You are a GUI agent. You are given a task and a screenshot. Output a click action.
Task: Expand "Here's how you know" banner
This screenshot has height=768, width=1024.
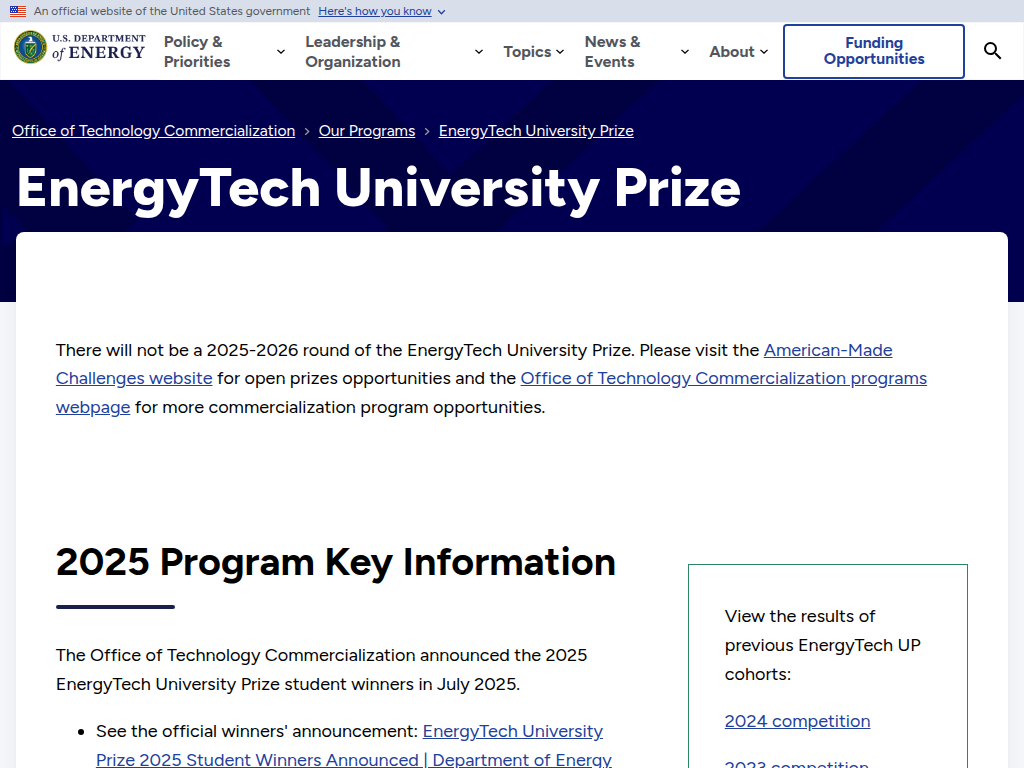click(x=381, y=11)
